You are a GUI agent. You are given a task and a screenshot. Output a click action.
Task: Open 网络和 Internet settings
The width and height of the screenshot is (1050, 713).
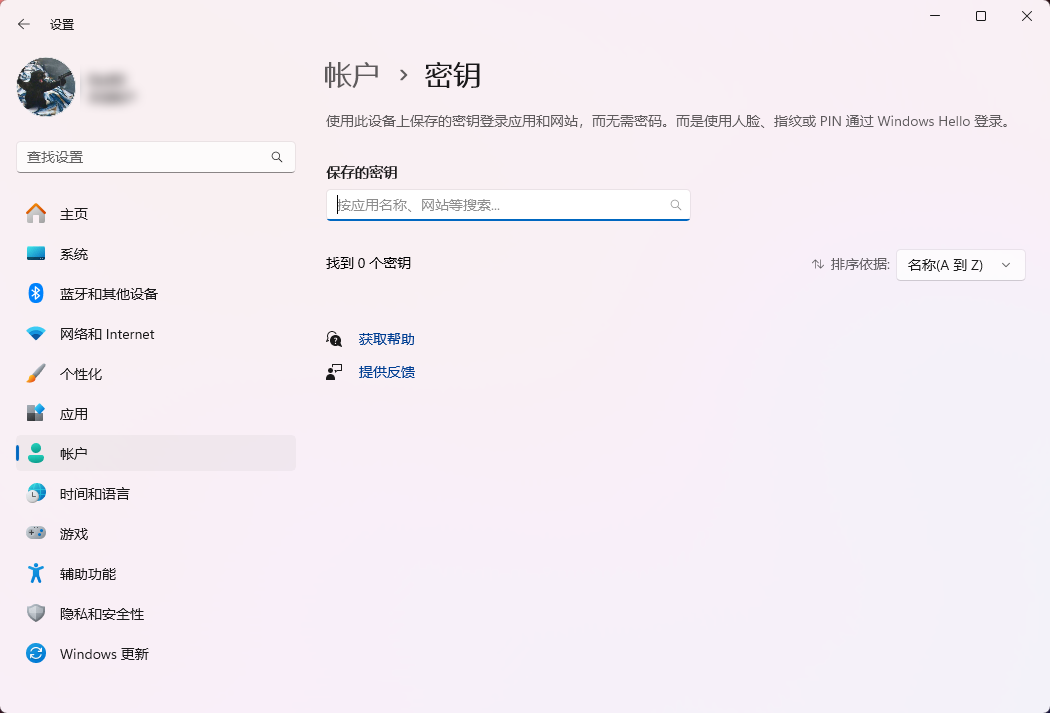107,333
